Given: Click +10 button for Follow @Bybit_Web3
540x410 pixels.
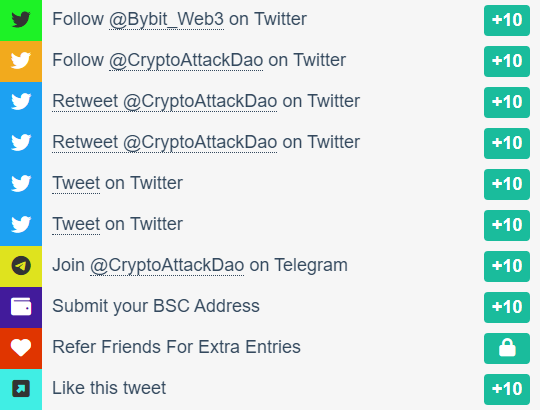Looking at the screenshot, I should [507, 20].
